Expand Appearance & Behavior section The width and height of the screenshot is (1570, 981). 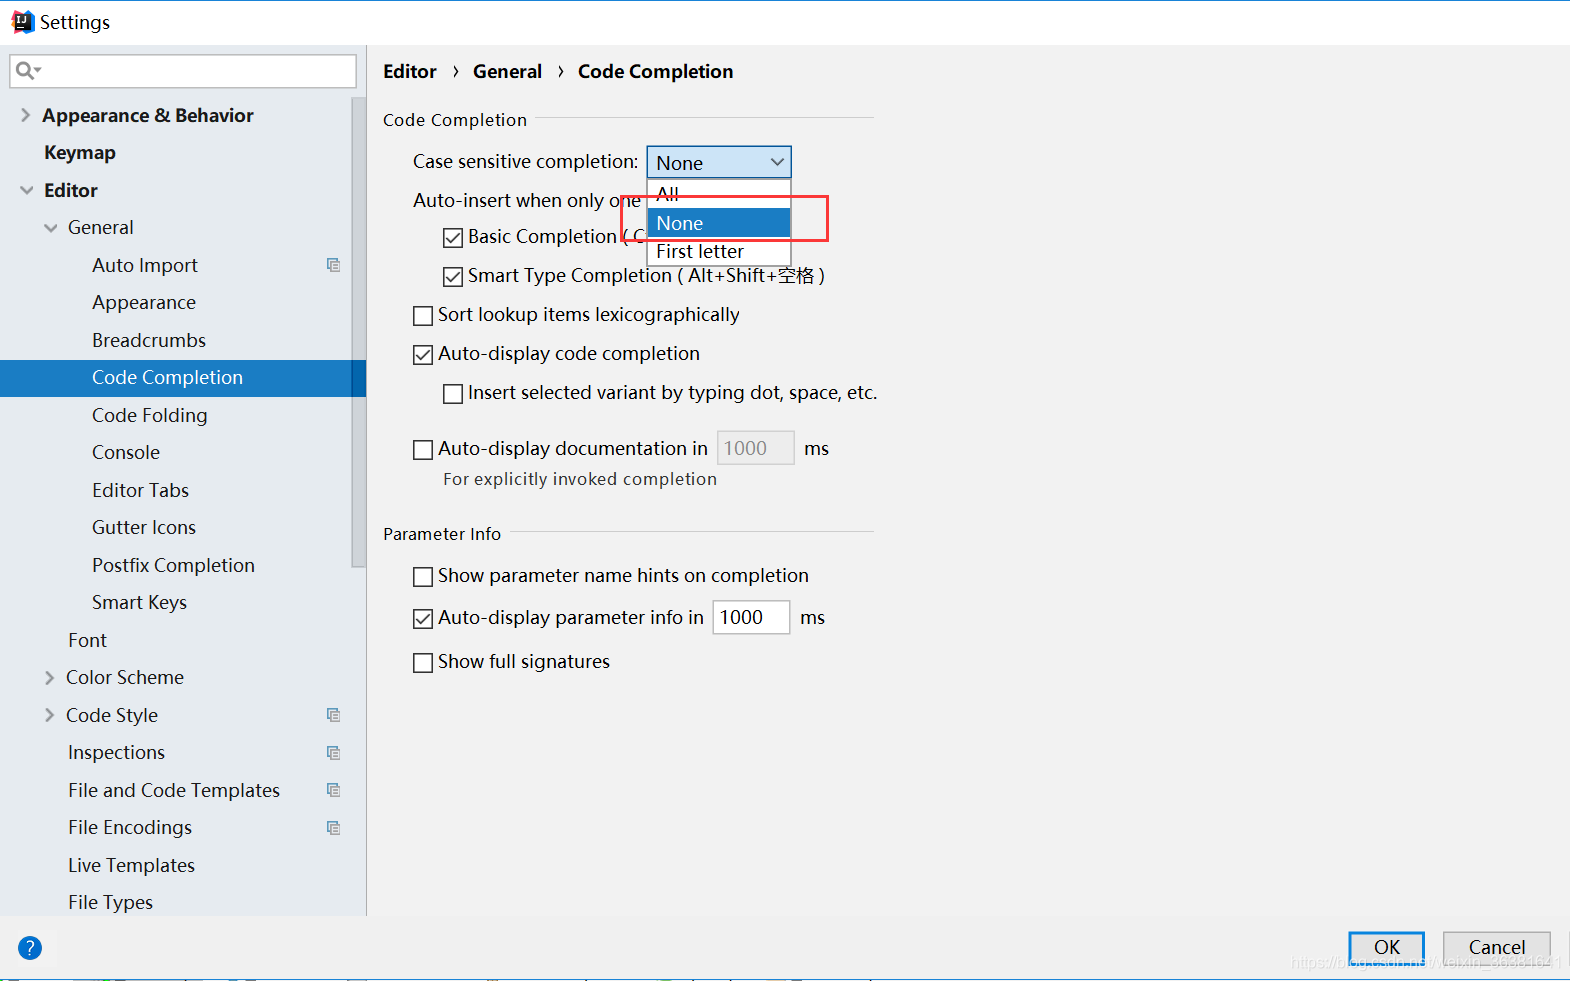pyautogui.click(x=25, y=115)
